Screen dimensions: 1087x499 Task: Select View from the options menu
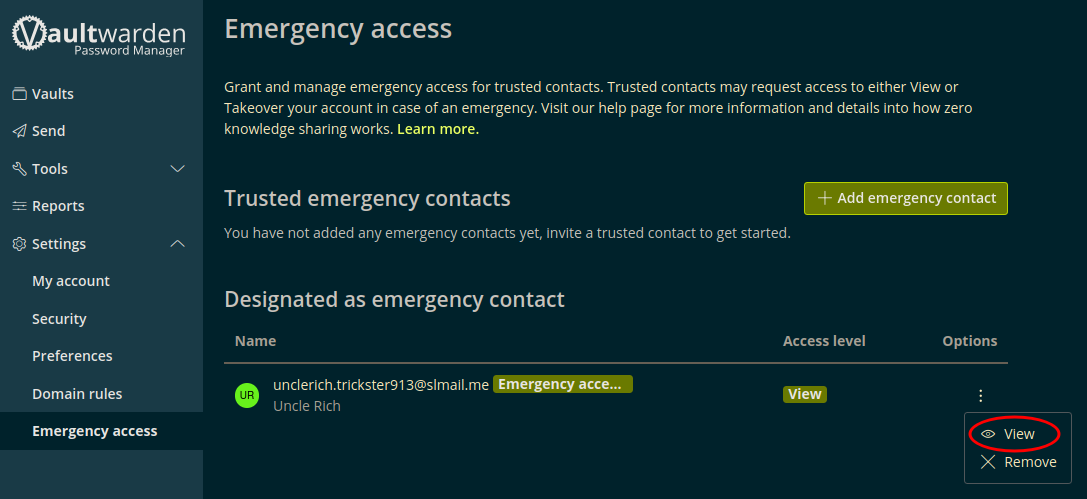(1017, 434)
